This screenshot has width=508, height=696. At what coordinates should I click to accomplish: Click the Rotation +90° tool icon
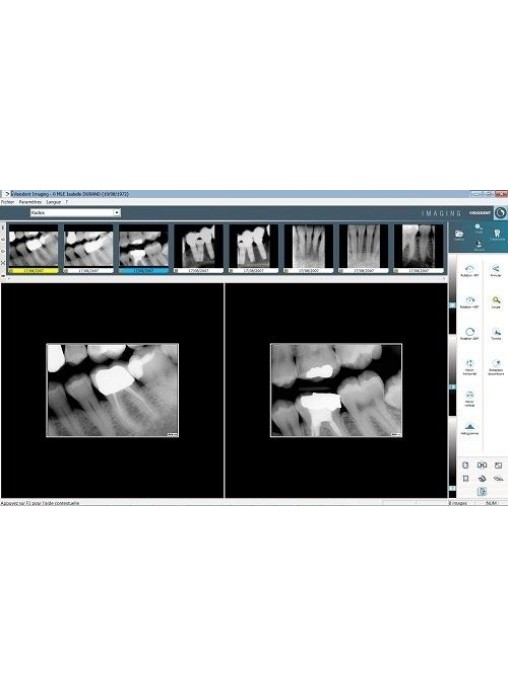470,301
